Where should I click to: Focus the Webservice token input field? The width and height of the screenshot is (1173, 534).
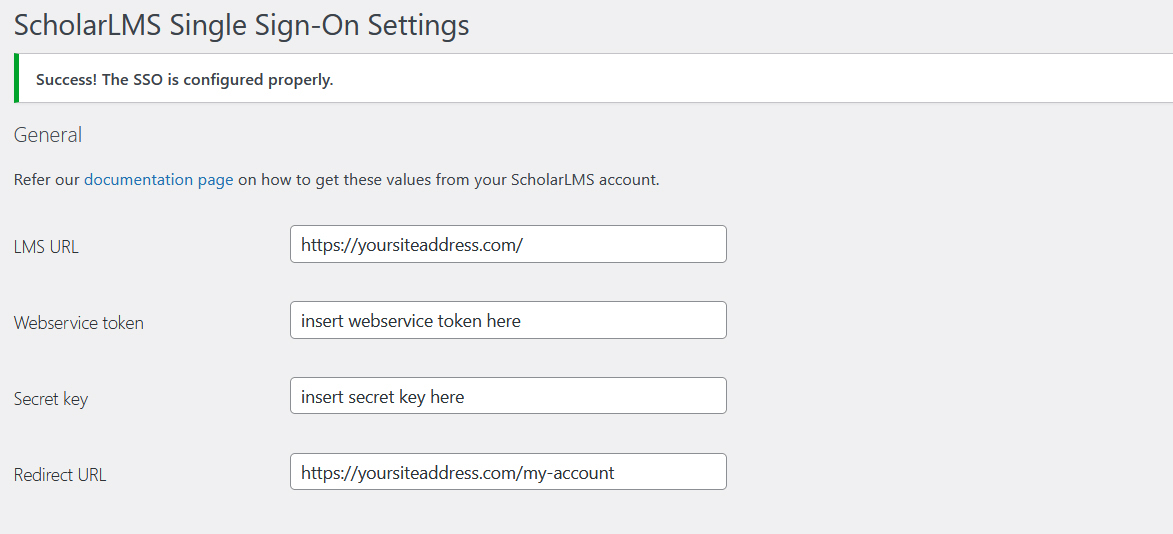(508, 320)
